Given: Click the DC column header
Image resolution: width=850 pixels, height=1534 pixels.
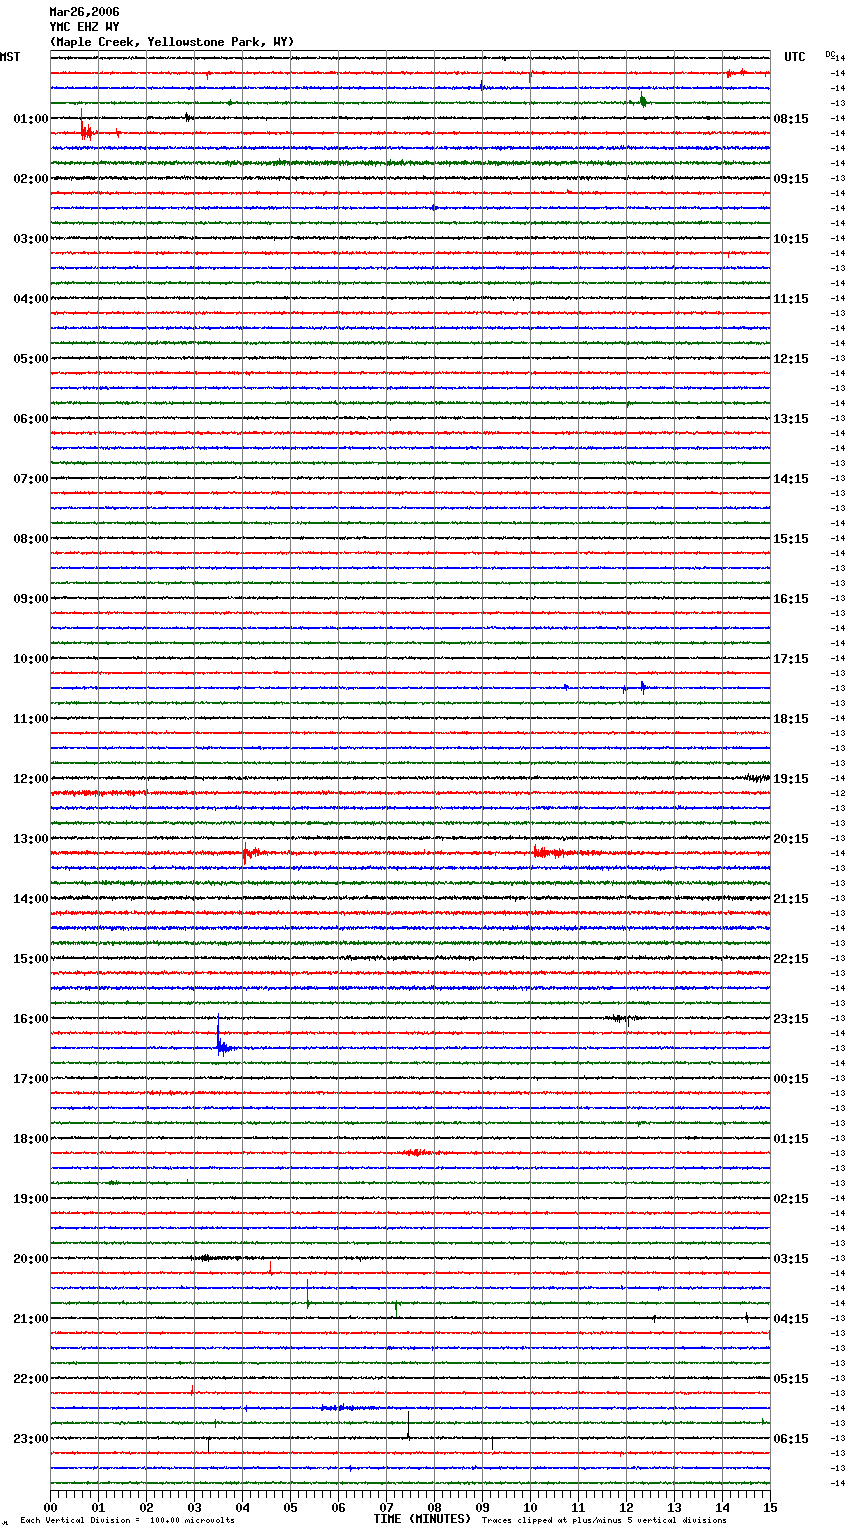Looking at the screenshot, I should tap(829, 54).
